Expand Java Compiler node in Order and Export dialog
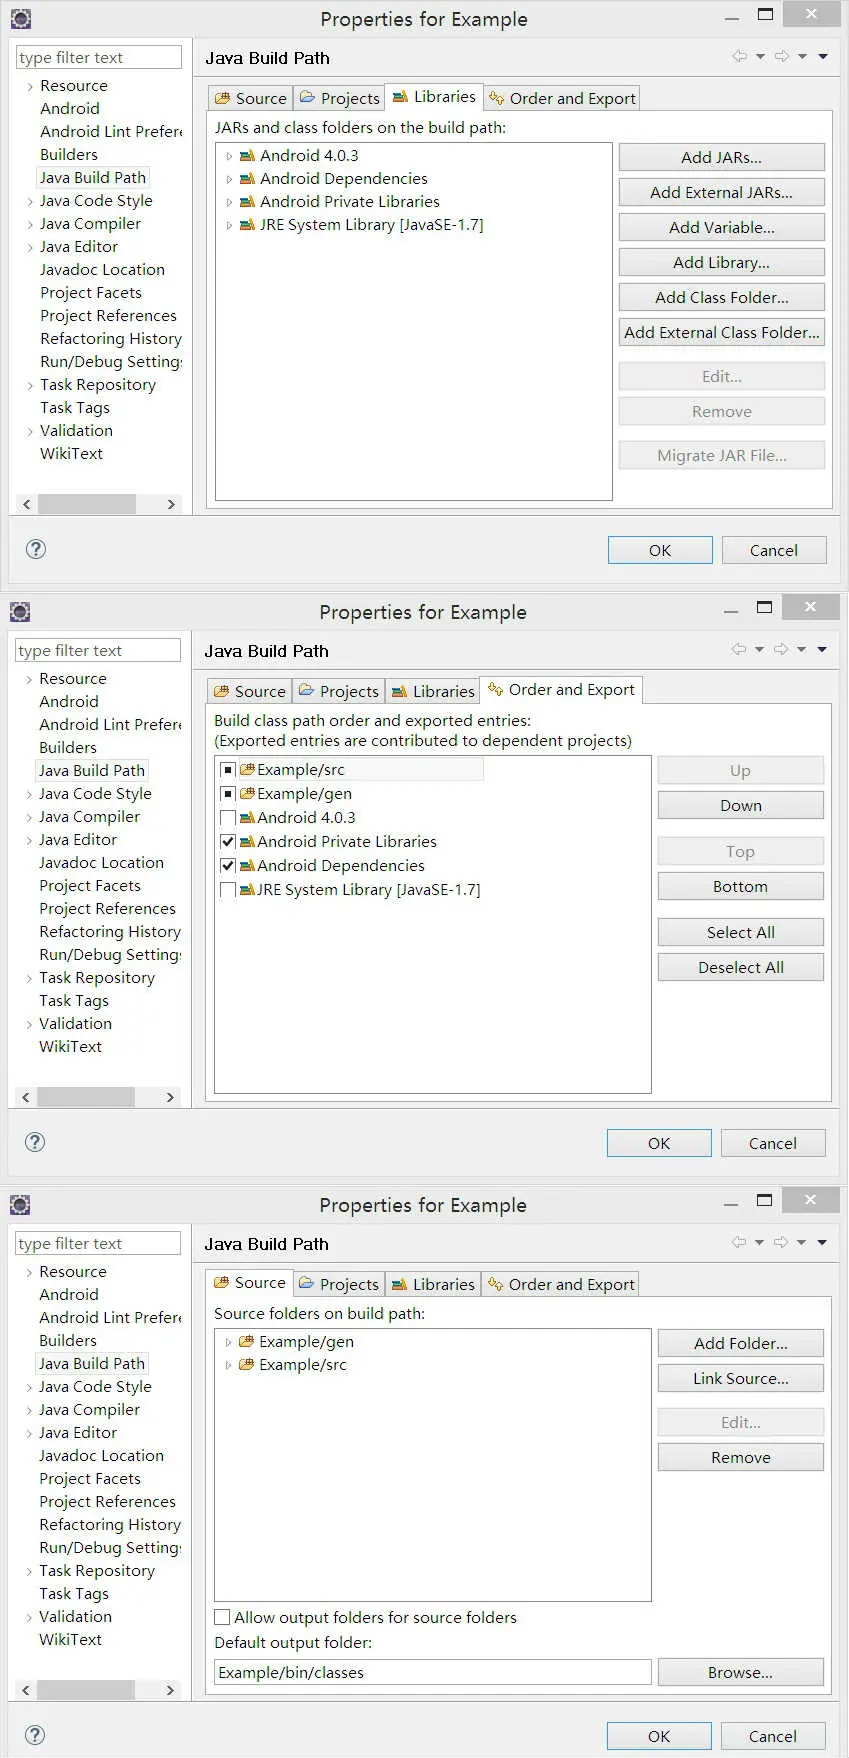This screenshot has width=849, height=1758. click(x=29, y=817)
